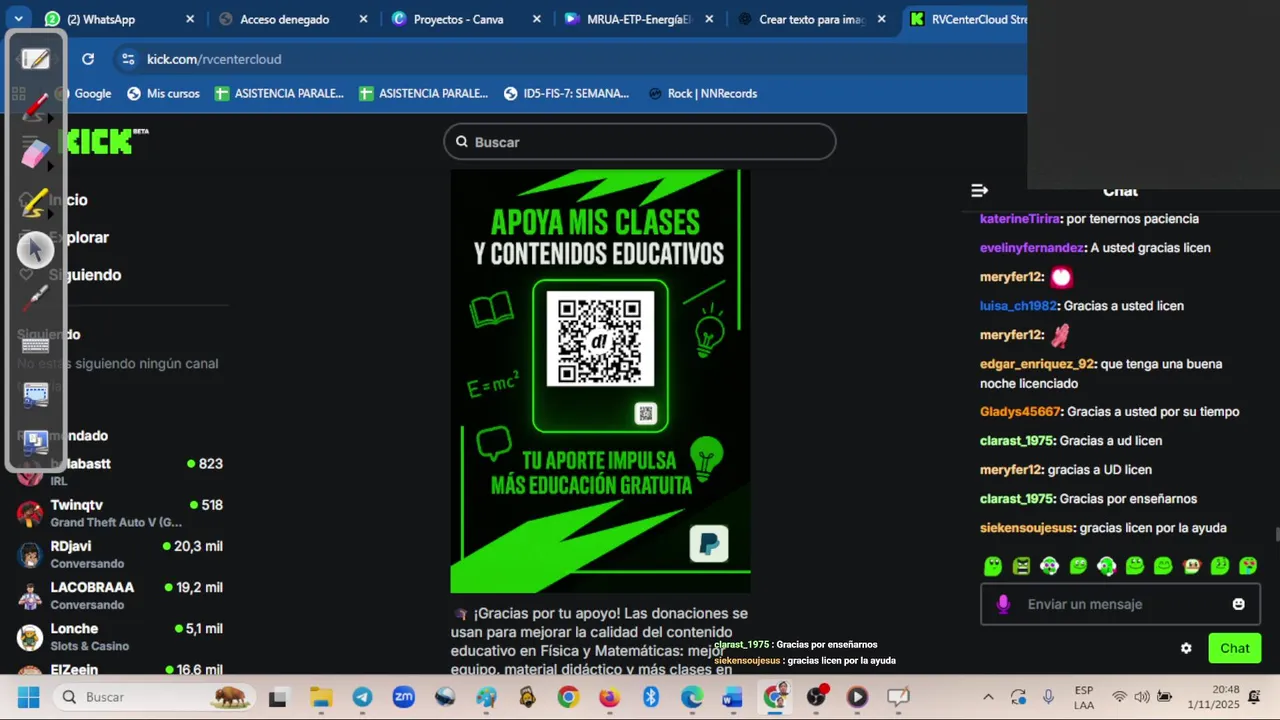This screenshot has width=1280, height=720.
Task: Open the ID5-FIS-7: SEMANA bookmark
Action: point(566,93)
